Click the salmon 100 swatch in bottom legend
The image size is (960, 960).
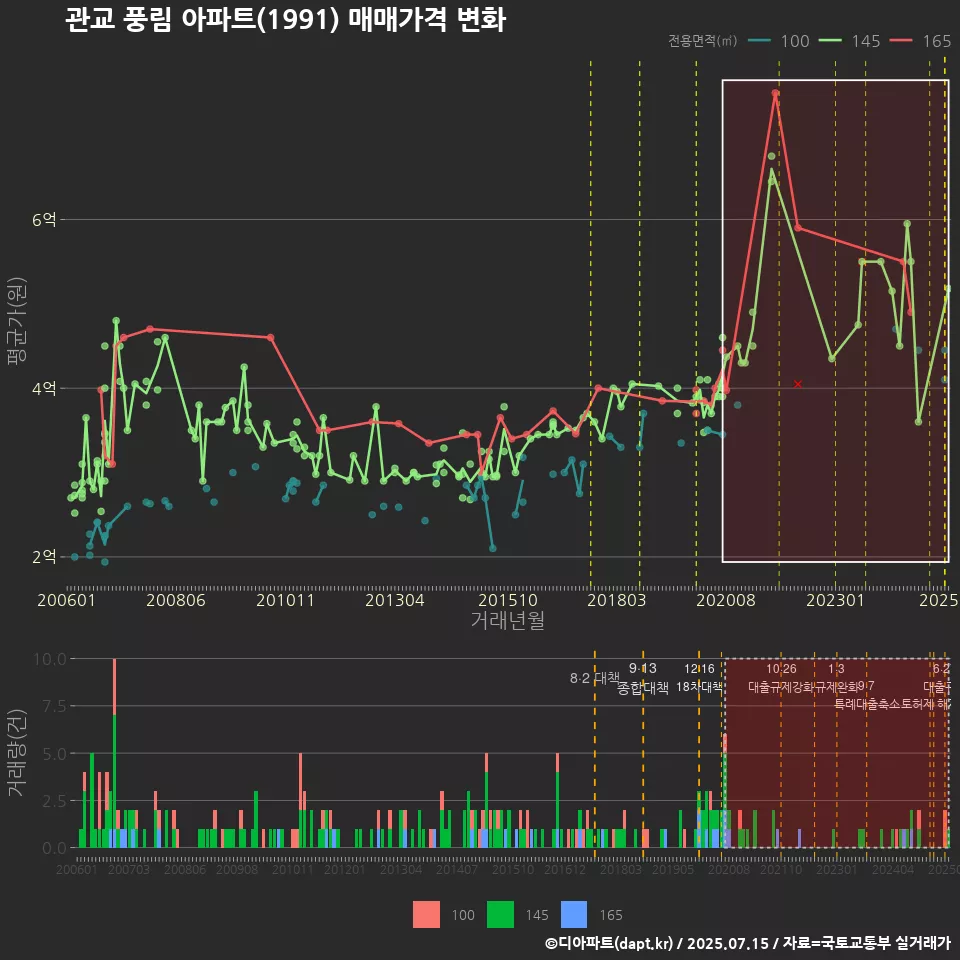point(426,915)
